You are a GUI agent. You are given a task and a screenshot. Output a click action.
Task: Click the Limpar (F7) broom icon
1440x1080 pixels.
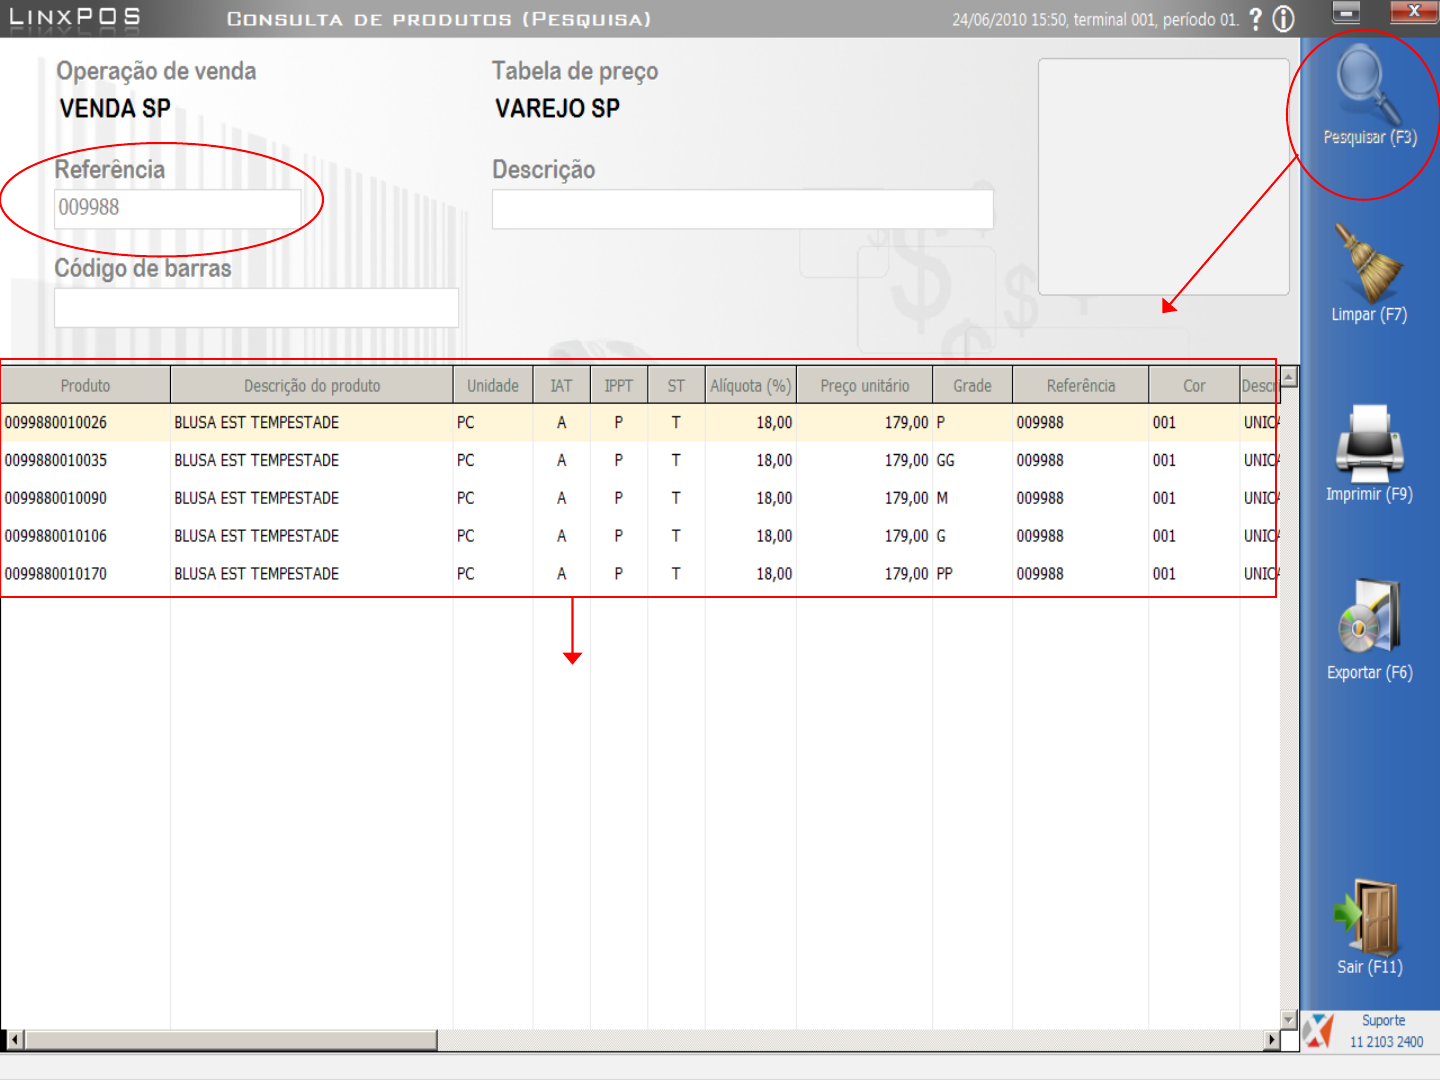[1368, 262]
